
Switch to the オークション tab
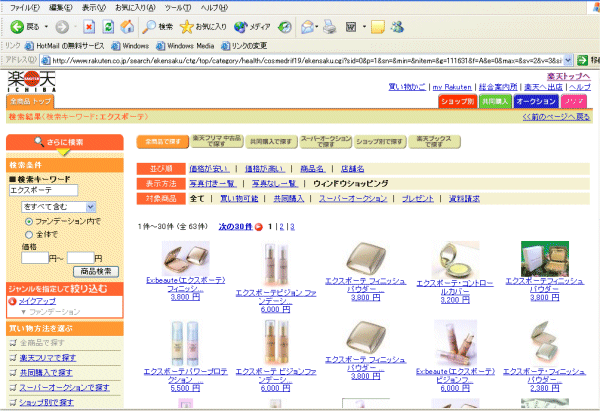tap(536, 101)
